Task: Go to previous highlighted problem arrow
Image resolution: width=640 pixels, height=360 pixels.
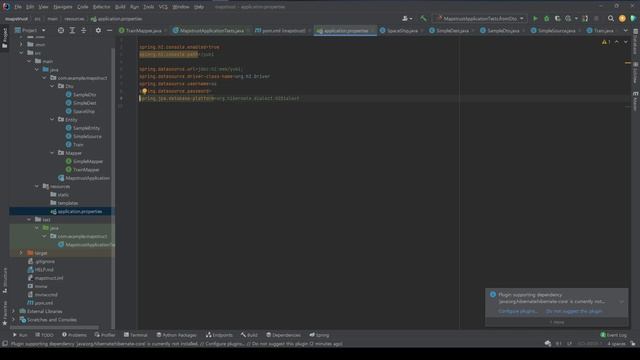Action: tap(617, 42)
